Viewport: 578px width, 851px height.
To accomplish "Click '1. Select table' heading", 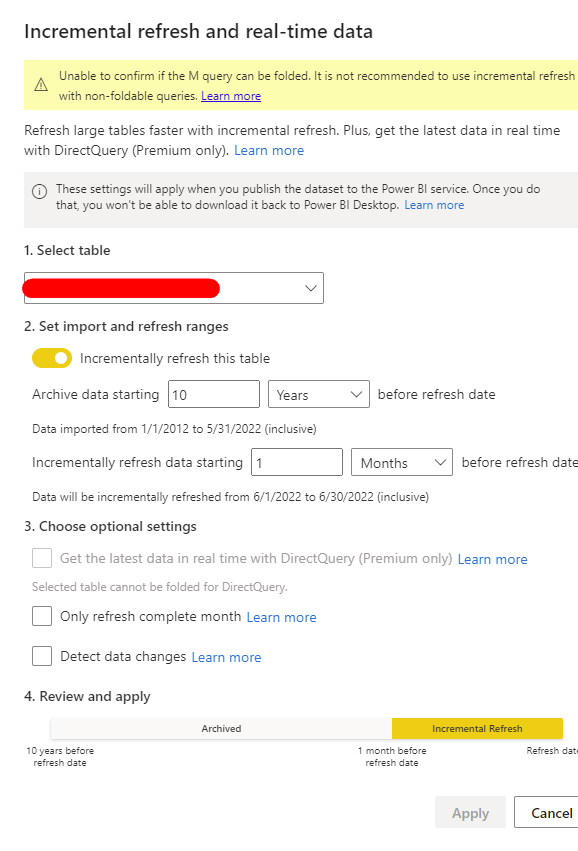I will click(67, 250).
